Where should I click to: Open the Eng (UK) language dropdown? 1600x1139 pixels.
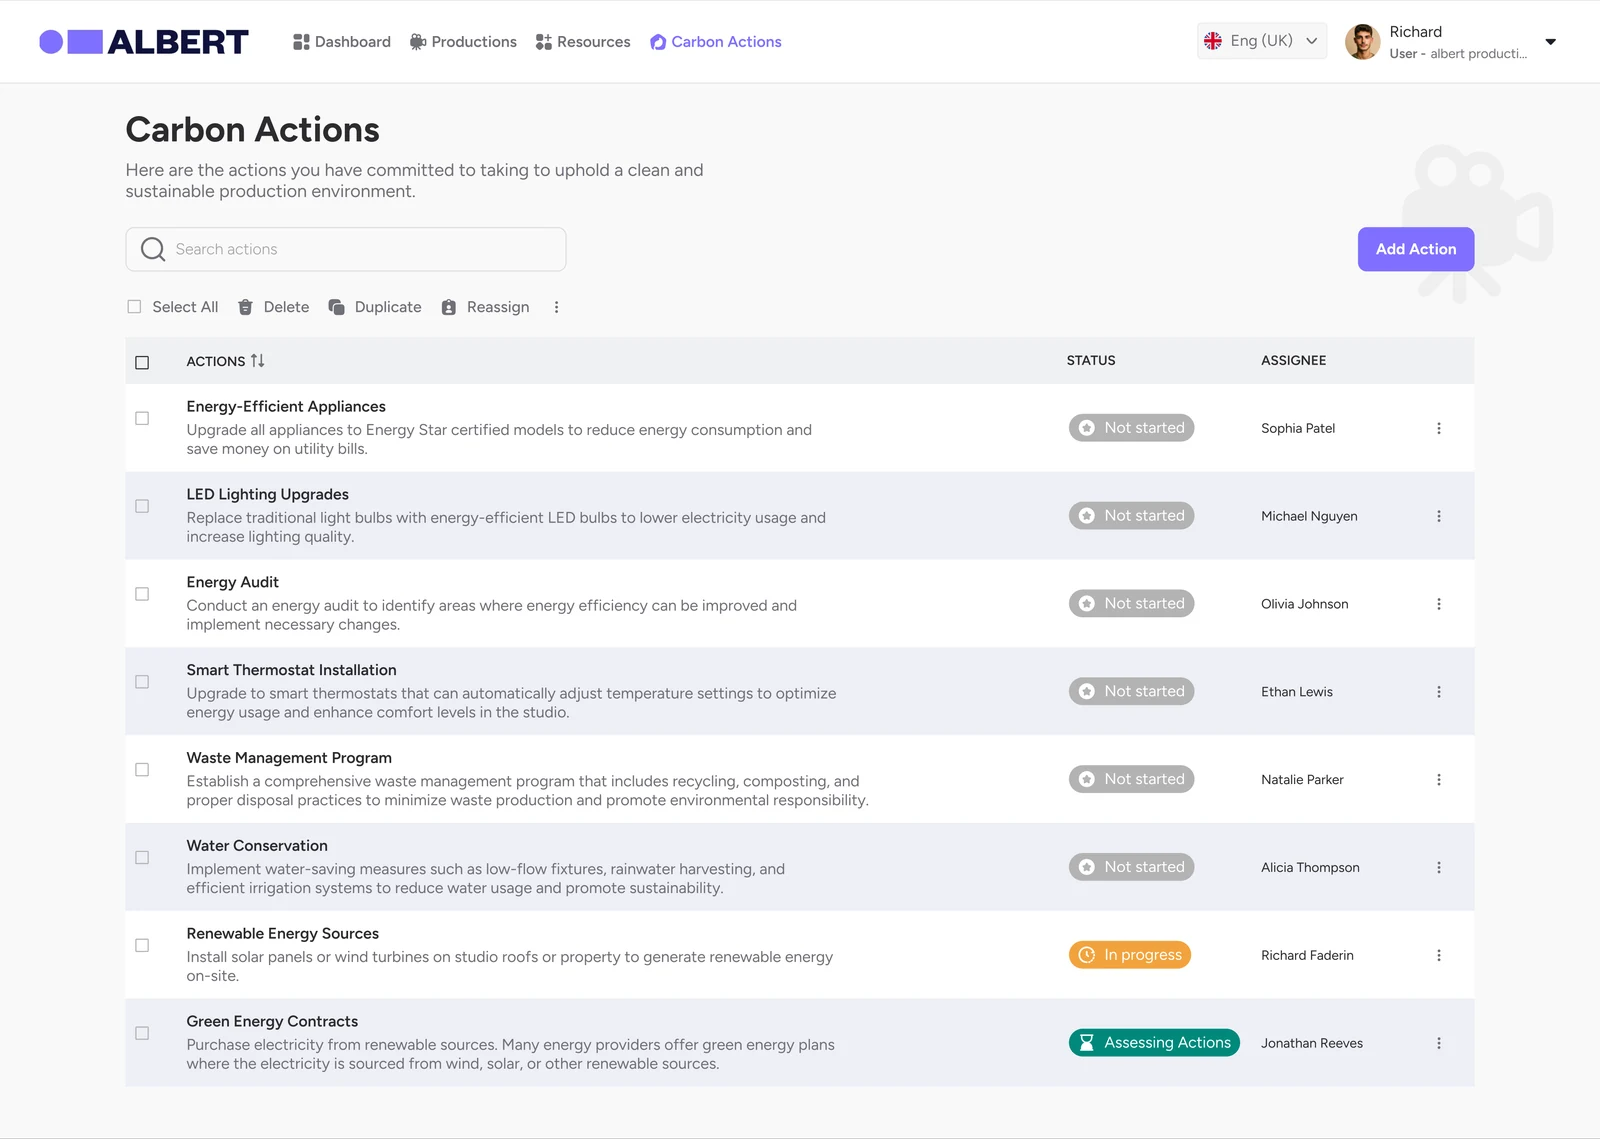pyautogui.click(x=1262, y=41)
